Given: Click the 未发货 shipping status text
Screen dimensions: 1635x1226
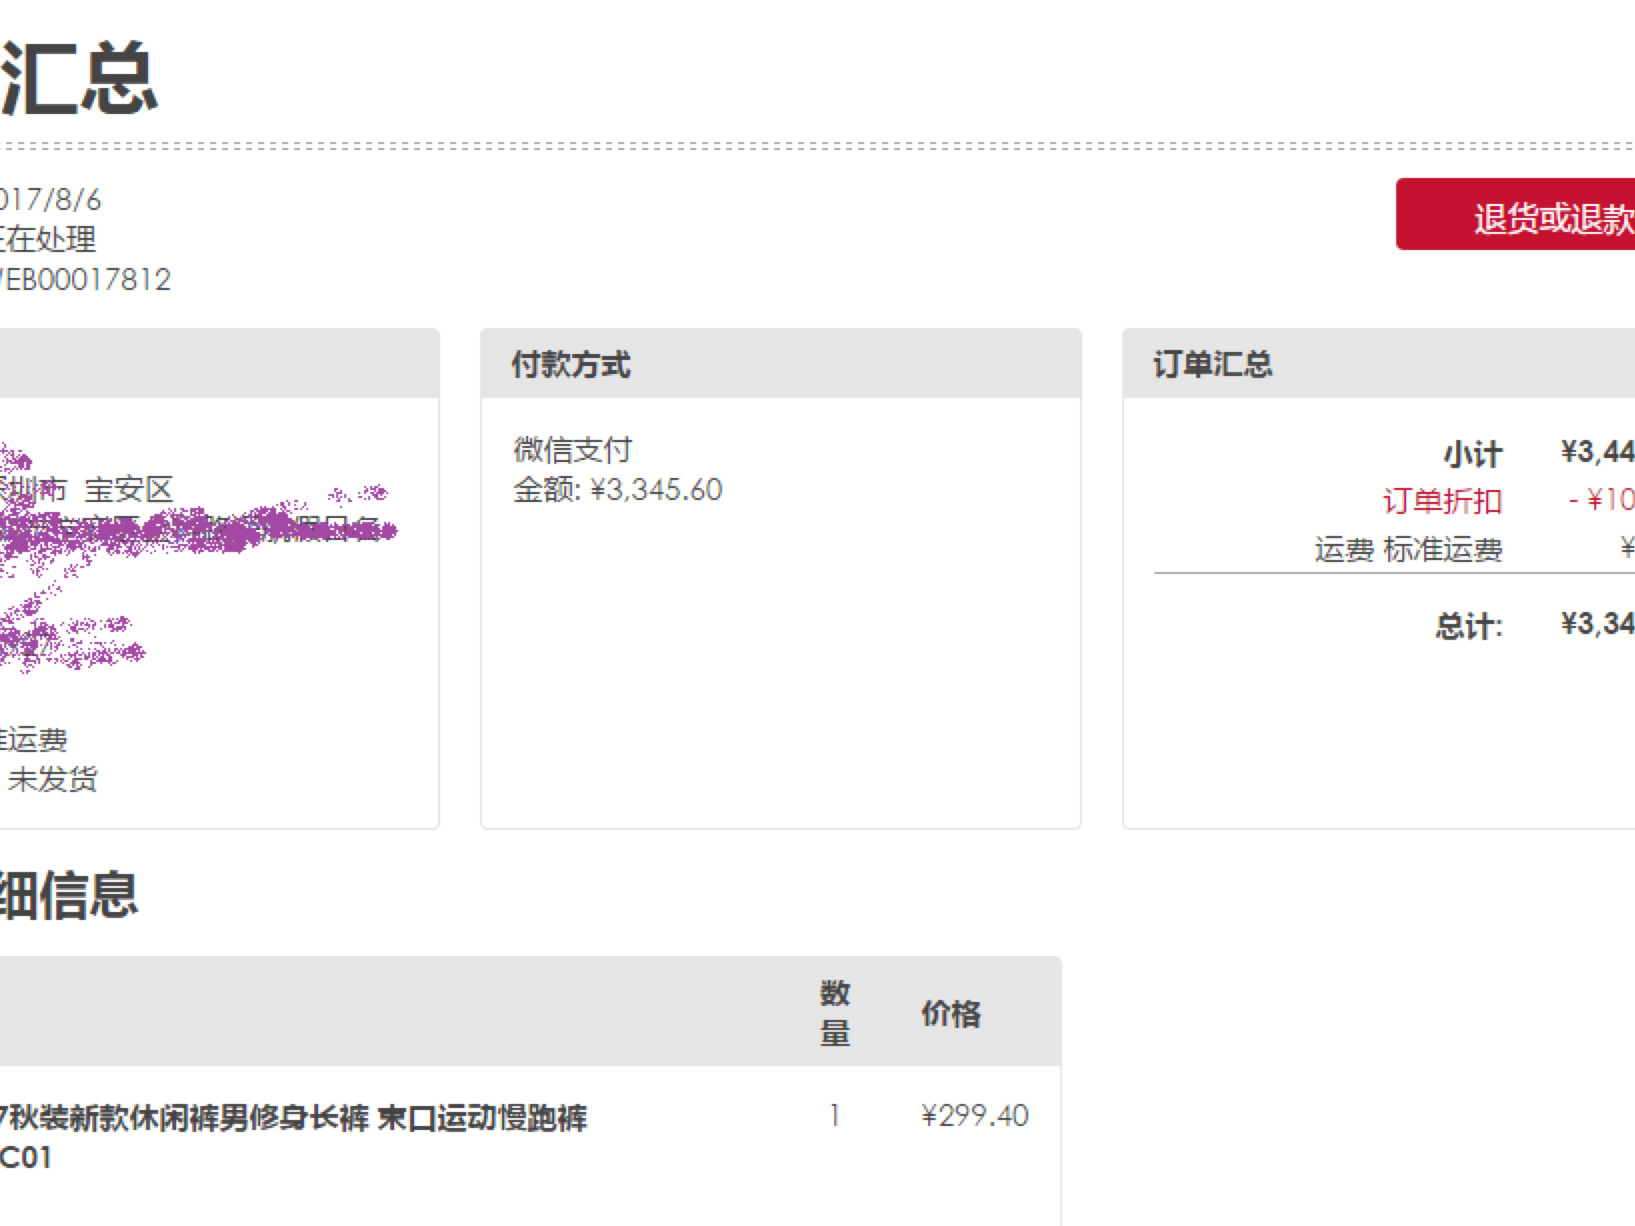Looking at the screenshot, I should [x=52, y=779].
